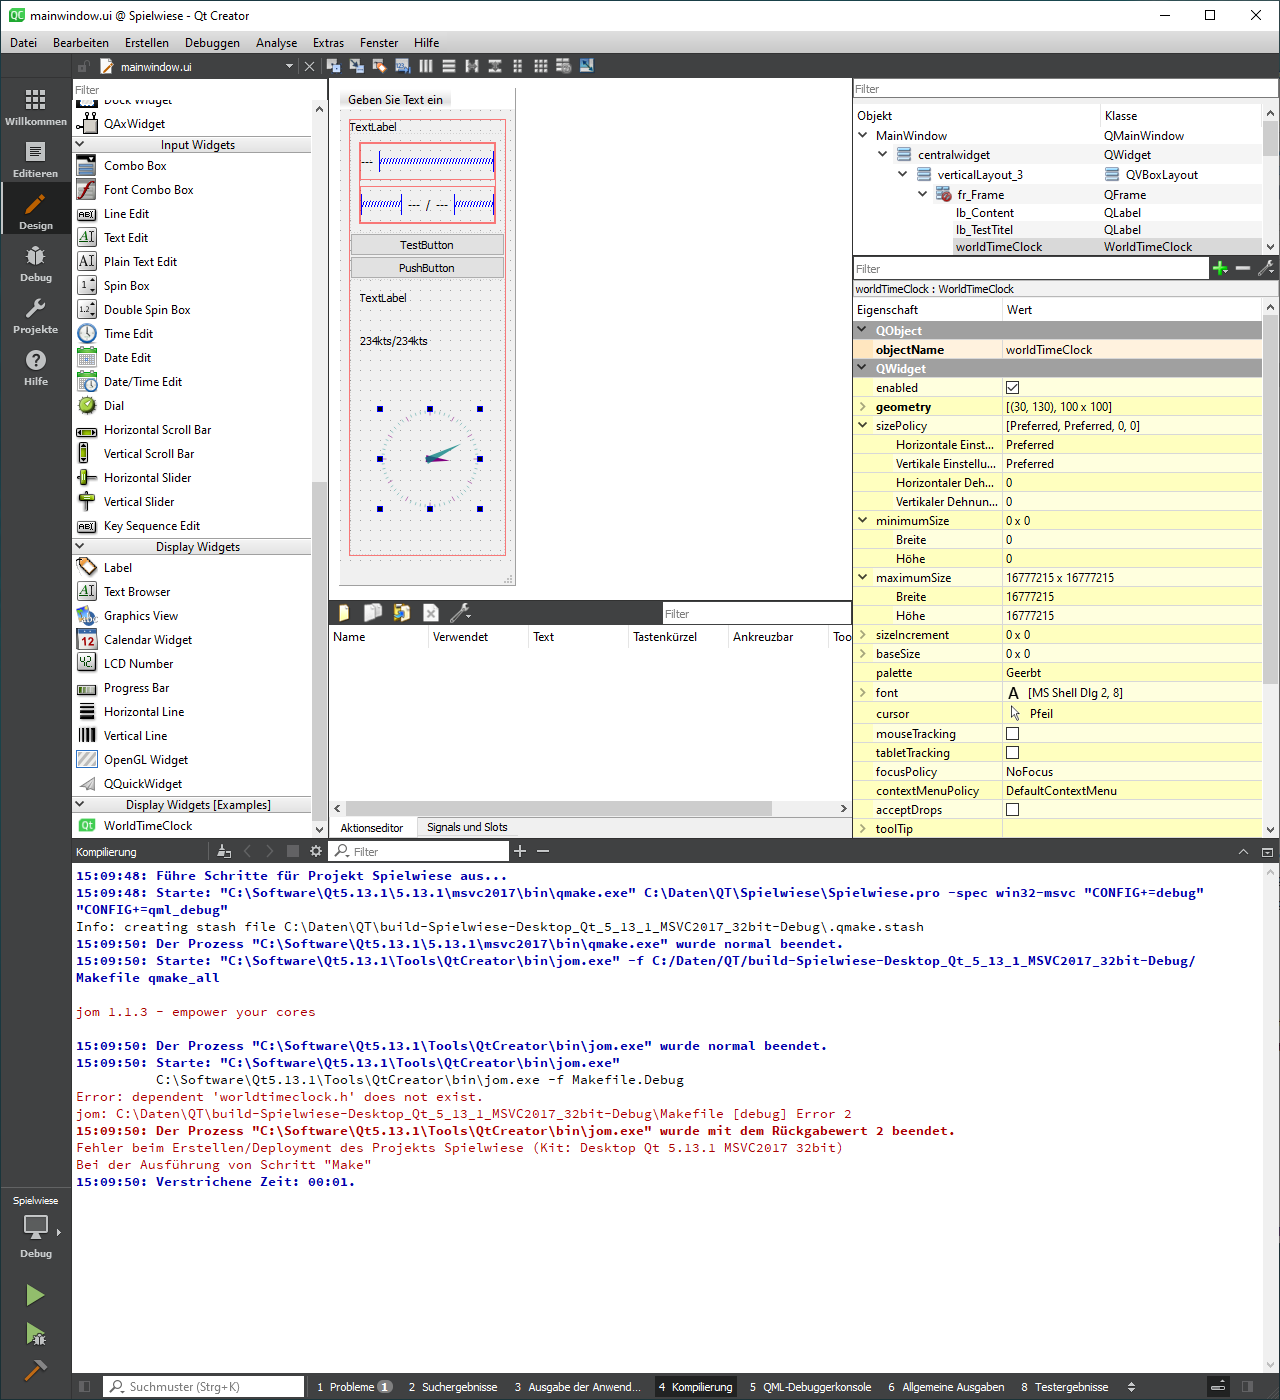Click the Adjust Size toolbar icon
Image resolution: width=1280 pixels, height=1400 pixels.
tap(587, 66)
